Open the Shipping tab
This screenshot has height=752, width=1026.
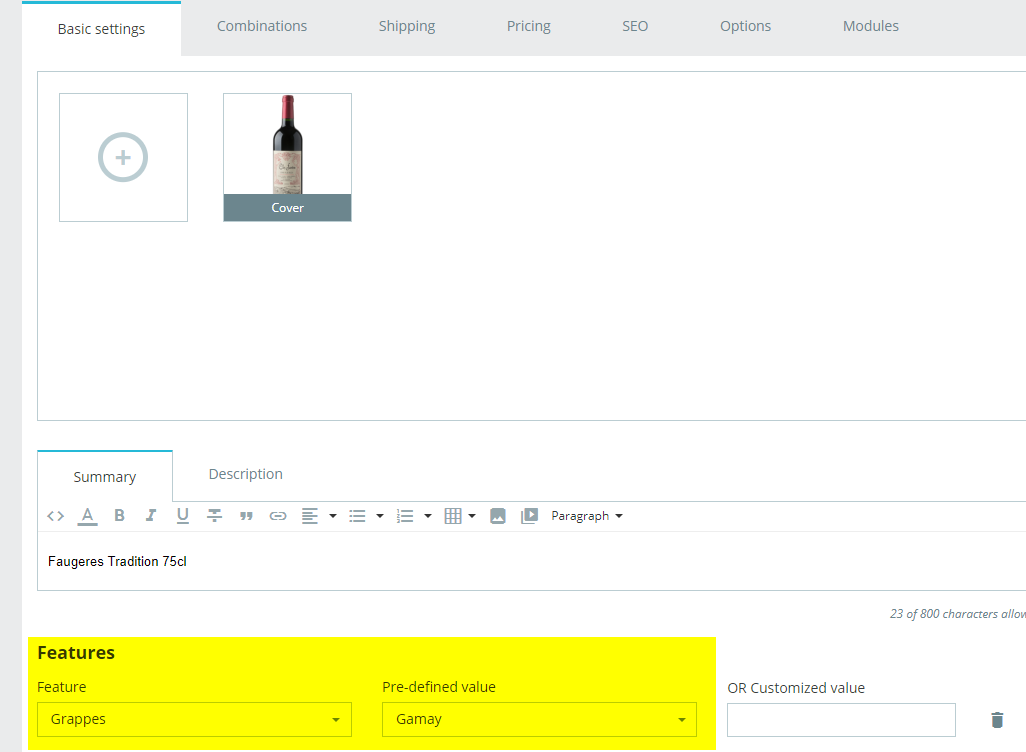407,26
